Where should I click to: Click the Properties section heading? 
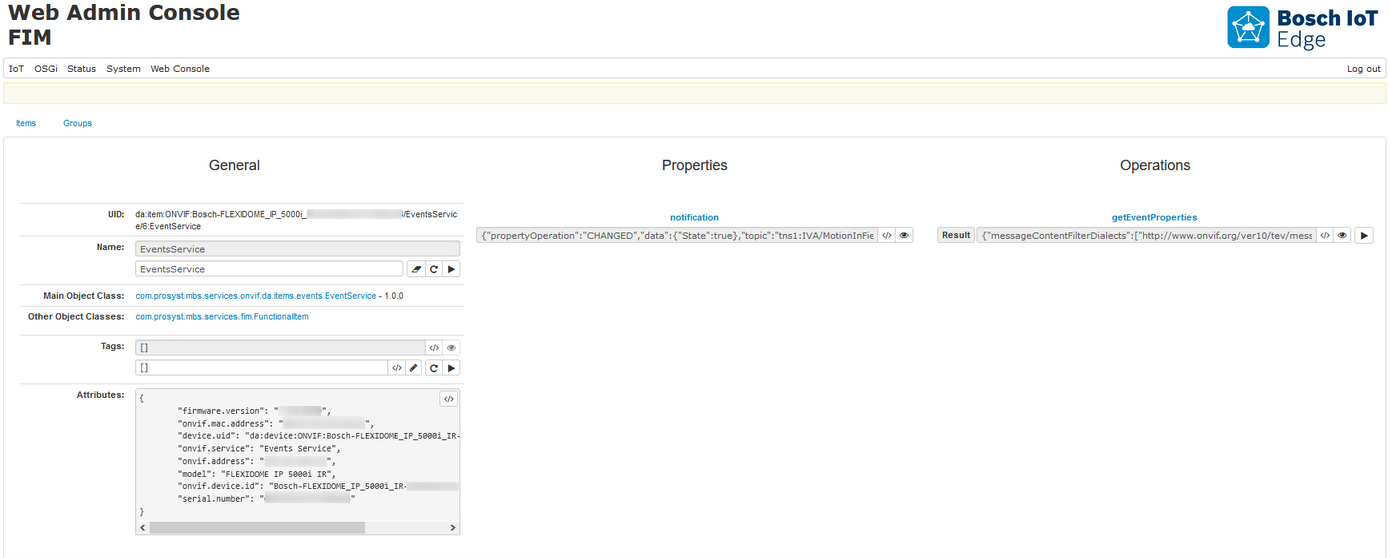pyautogui.click(x=694, y=166)
